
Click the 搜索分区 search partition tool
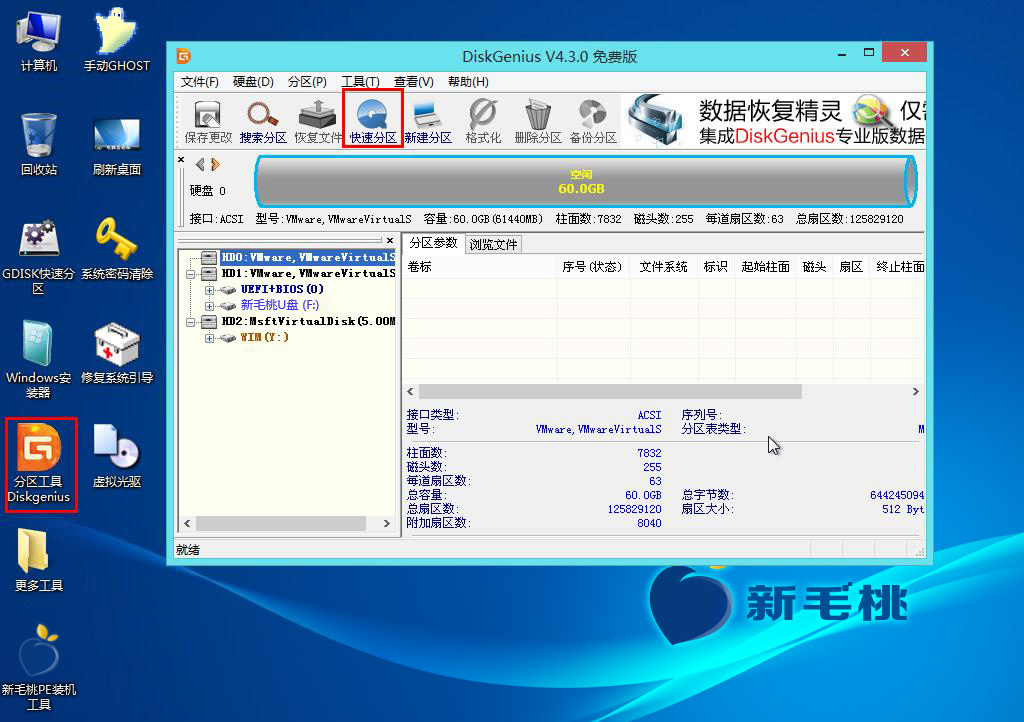pos(263,121)
